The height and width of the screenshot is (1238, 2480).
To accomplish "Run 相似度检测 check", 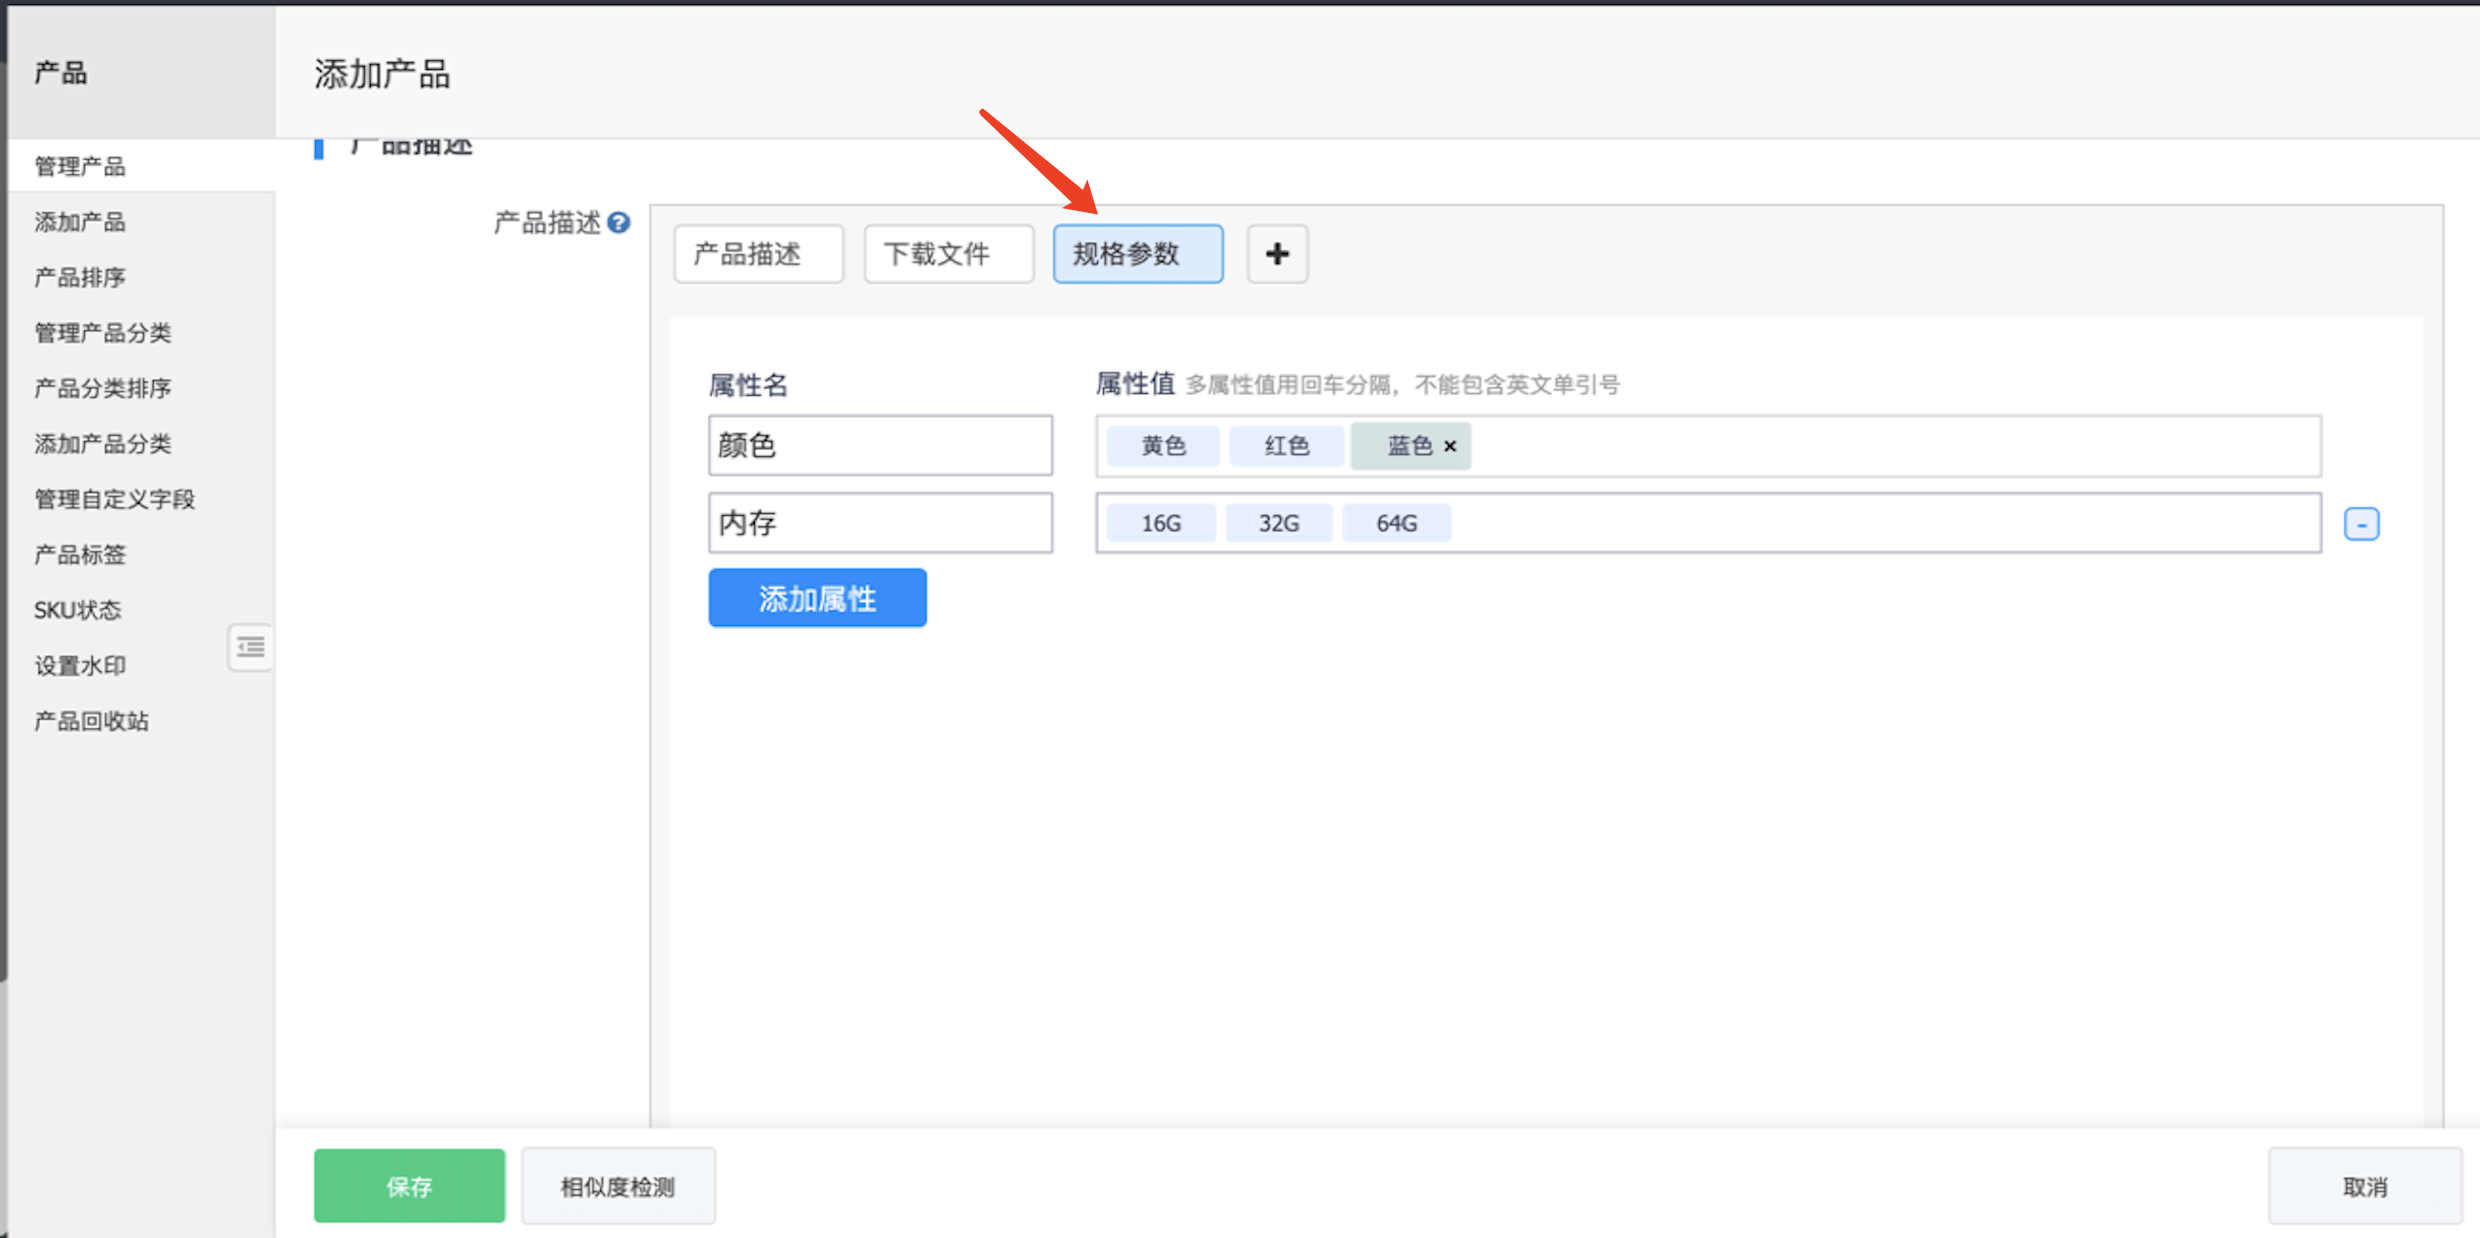I will click(618, 1186).
